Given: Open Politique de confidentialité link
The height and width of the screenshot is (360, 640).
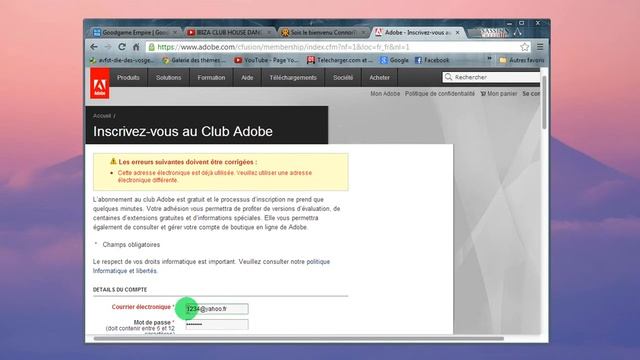Looking at the screenshot, I should point(440,94).
